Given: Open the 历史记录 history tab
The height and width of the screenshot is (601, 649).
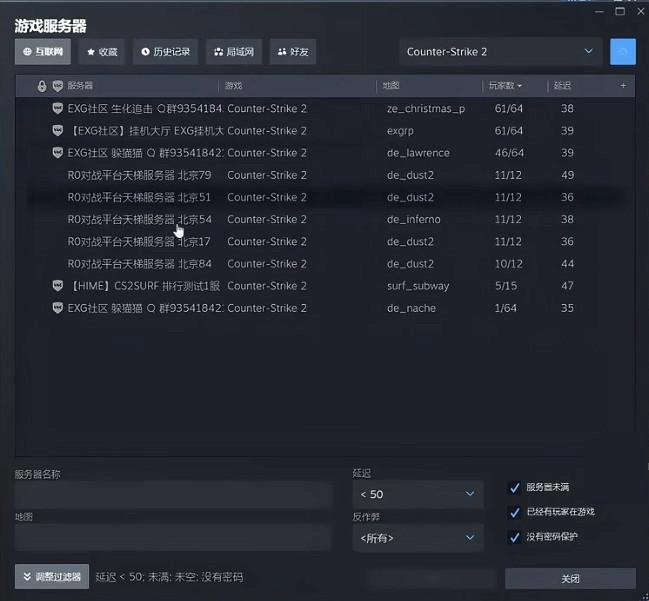Looking at the screenshot, I should (x=165, y=52).
